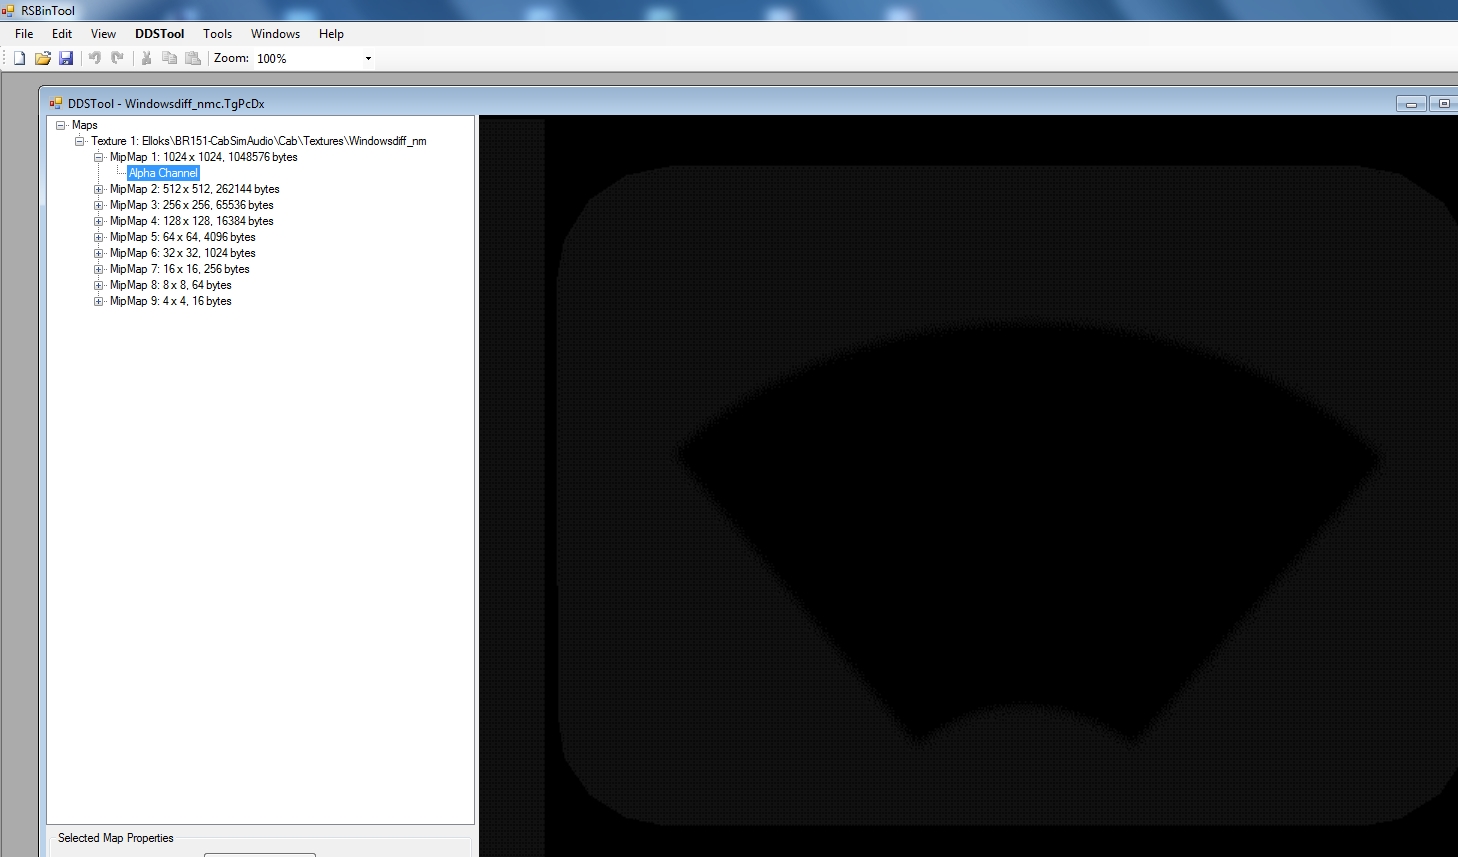Screen dimensions: 1458x857
Task: Open the Edit menu
Action: [62, 34]
